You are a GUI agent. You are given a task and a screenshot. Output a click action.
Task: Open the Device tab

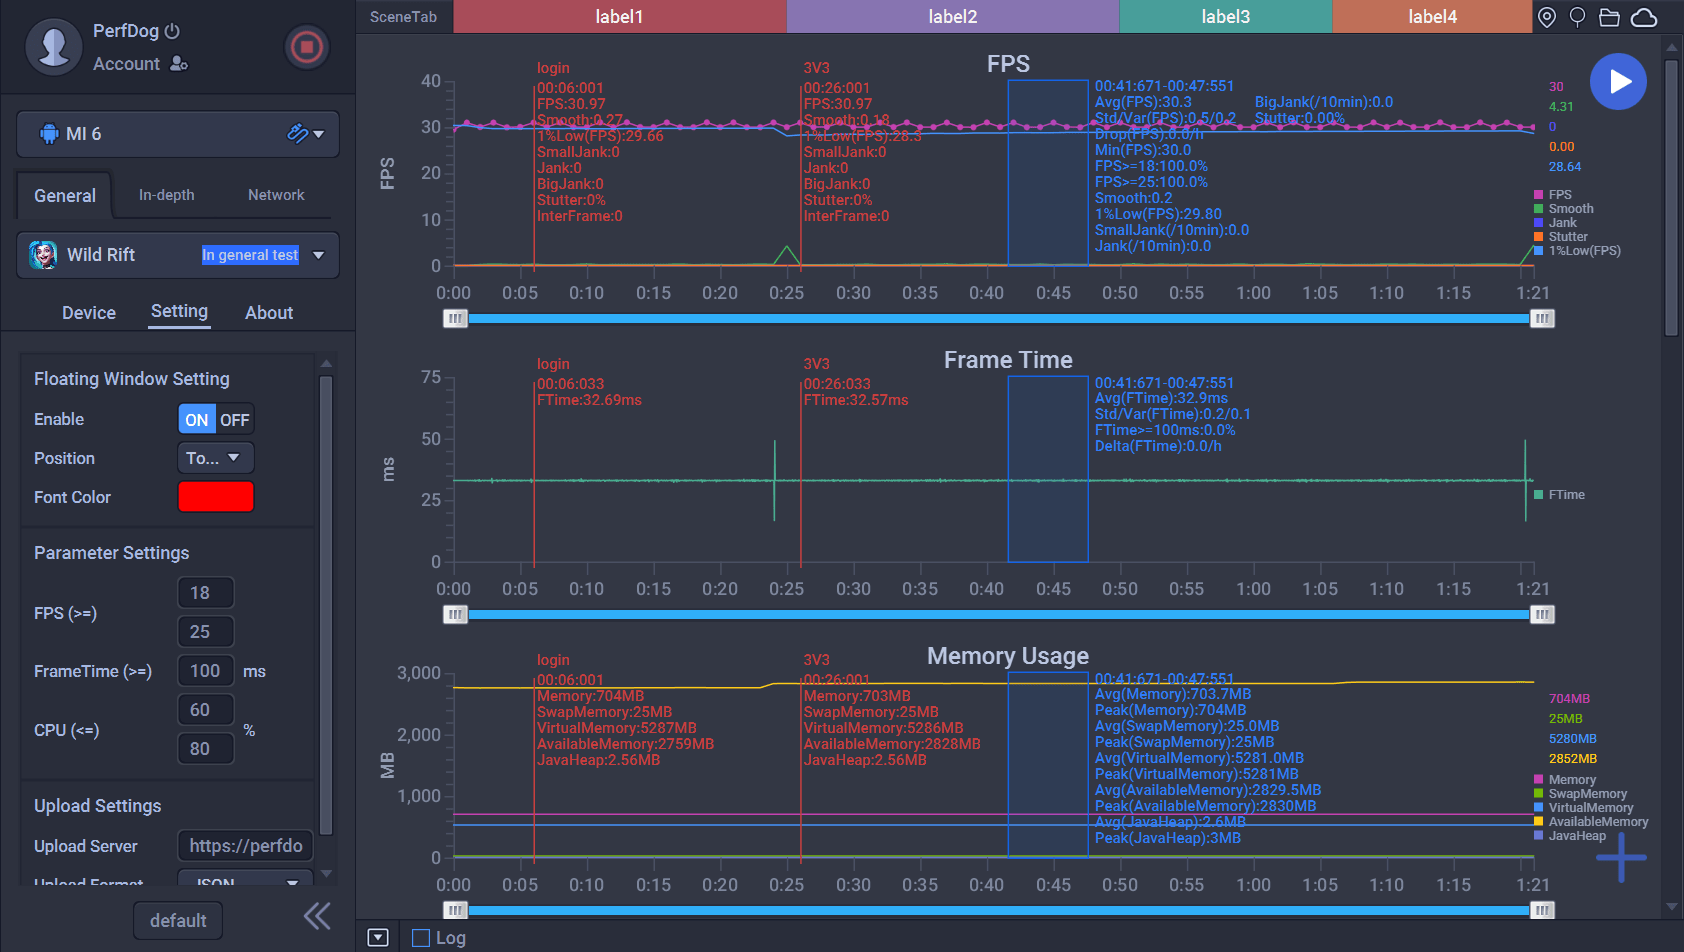coord(89,313)
